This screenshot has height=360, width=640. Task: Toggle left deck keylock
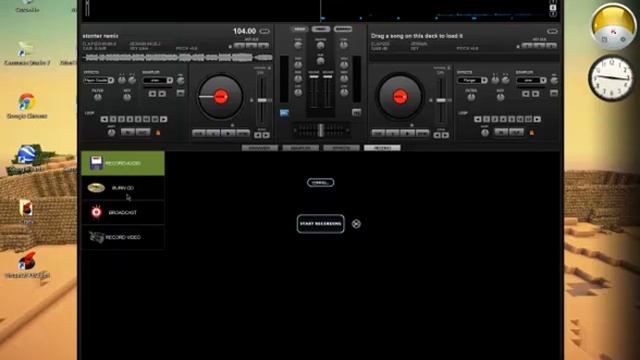pos(269,68)
